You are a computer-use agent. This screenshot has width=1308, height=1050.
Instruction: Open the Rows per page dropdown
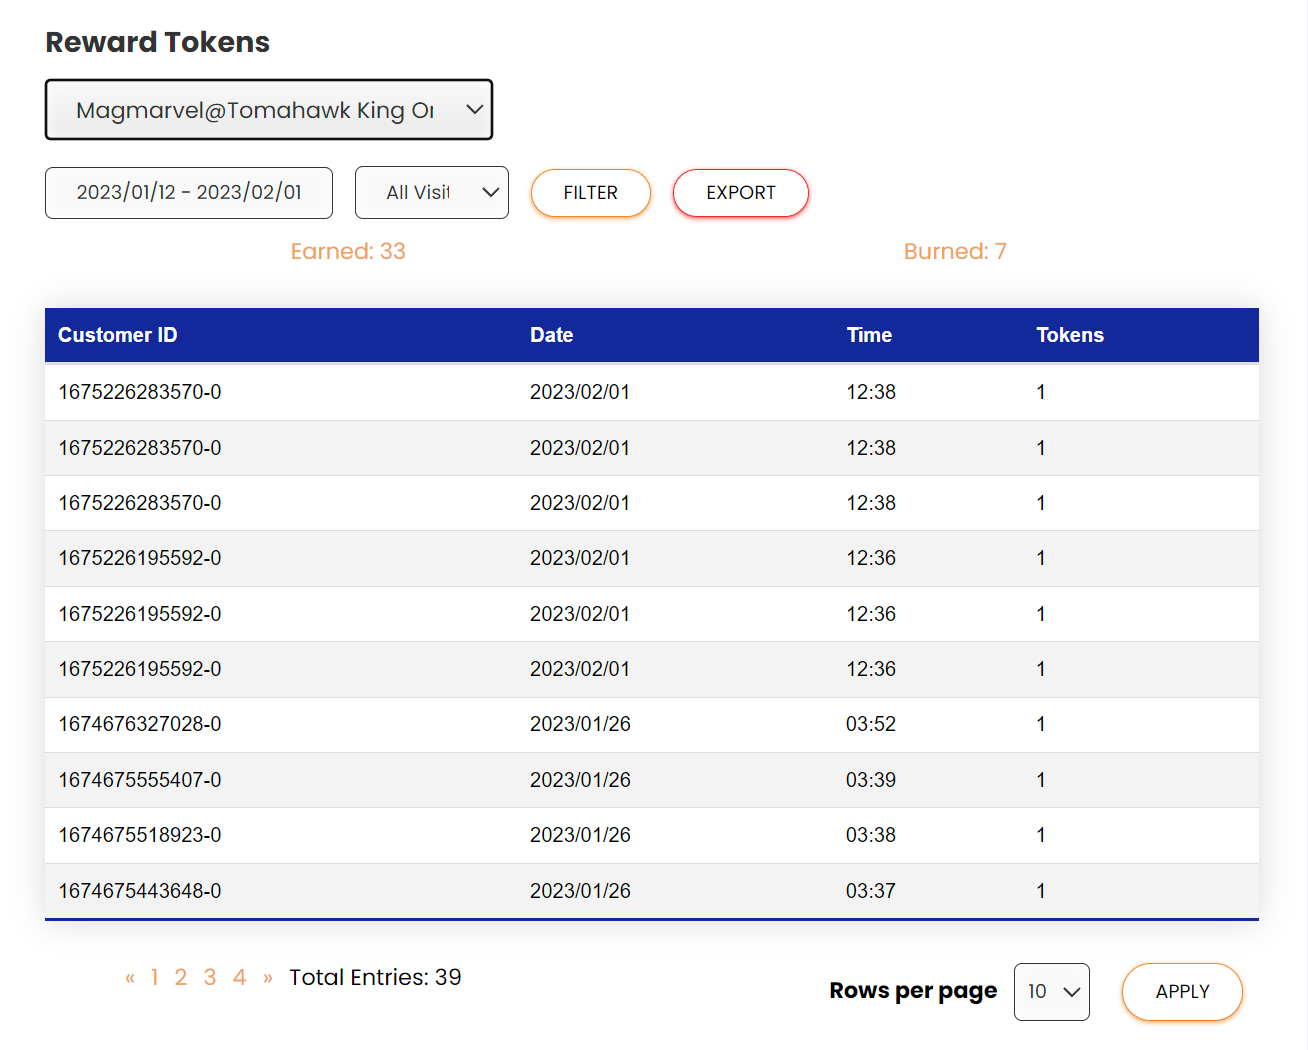(1051, 991)
